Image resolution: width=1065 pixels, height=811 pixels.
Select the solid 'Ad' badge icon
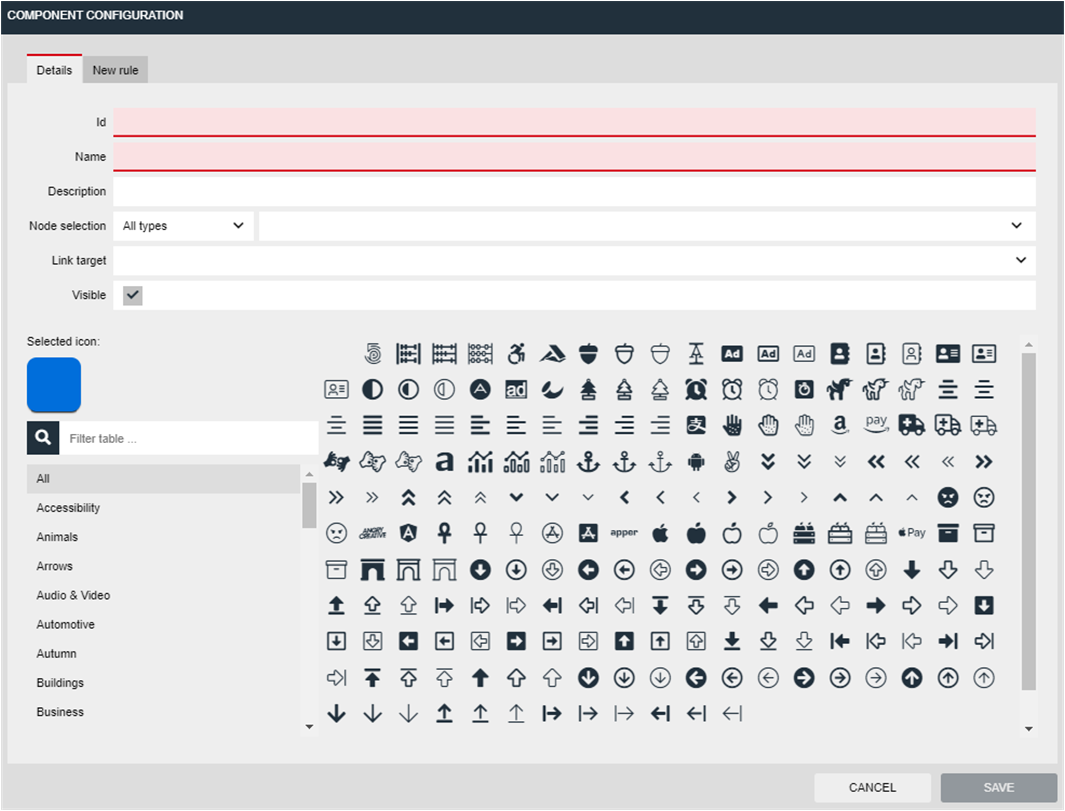click(732, 353)
